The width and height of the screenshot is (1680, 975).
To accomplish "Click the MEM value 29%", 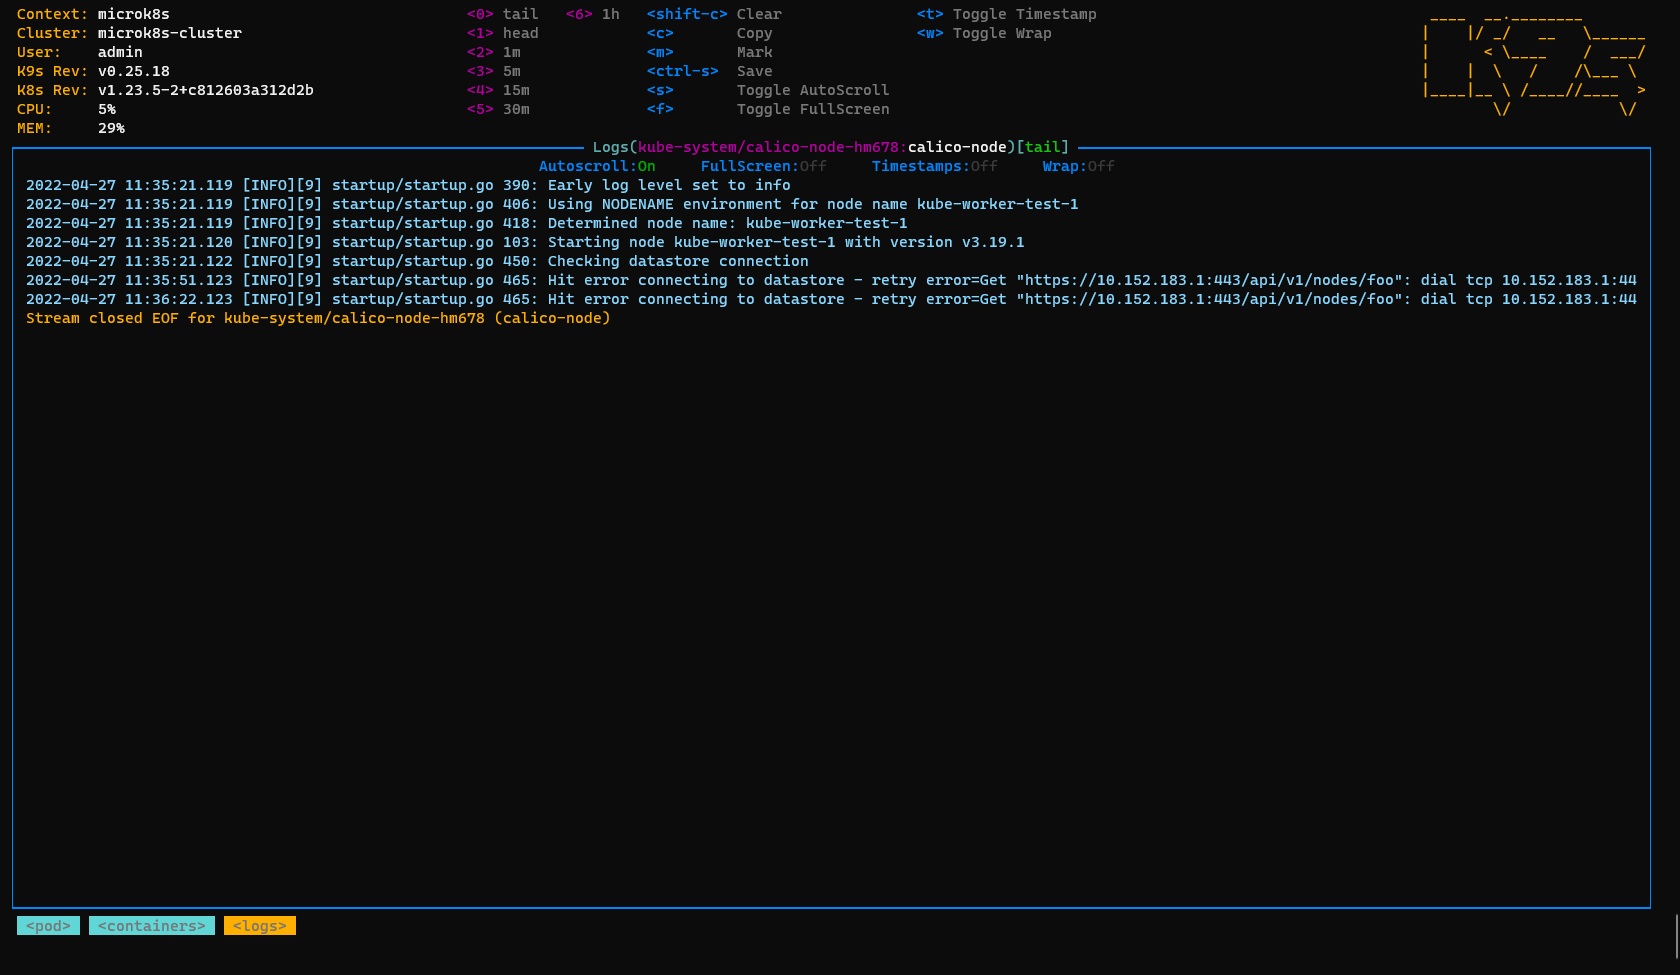I will (111, 128).
